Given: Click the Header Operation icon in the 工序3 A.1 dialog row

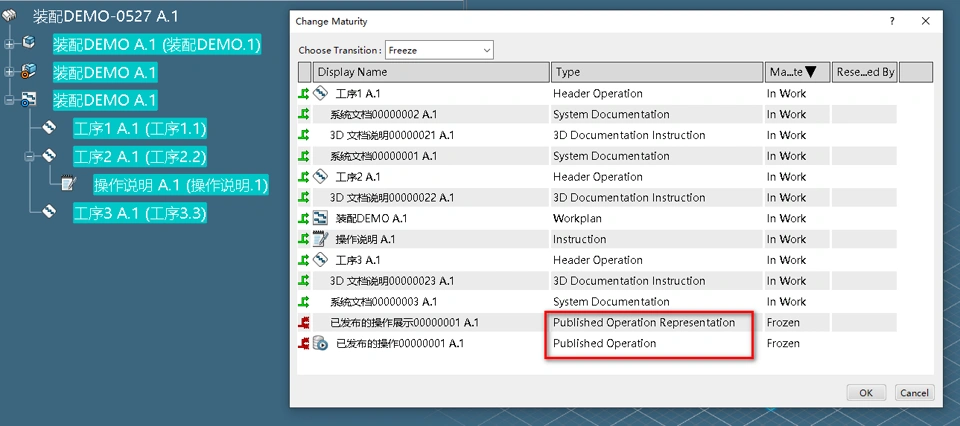Looking at the screenshot, I should click(321, 260).
